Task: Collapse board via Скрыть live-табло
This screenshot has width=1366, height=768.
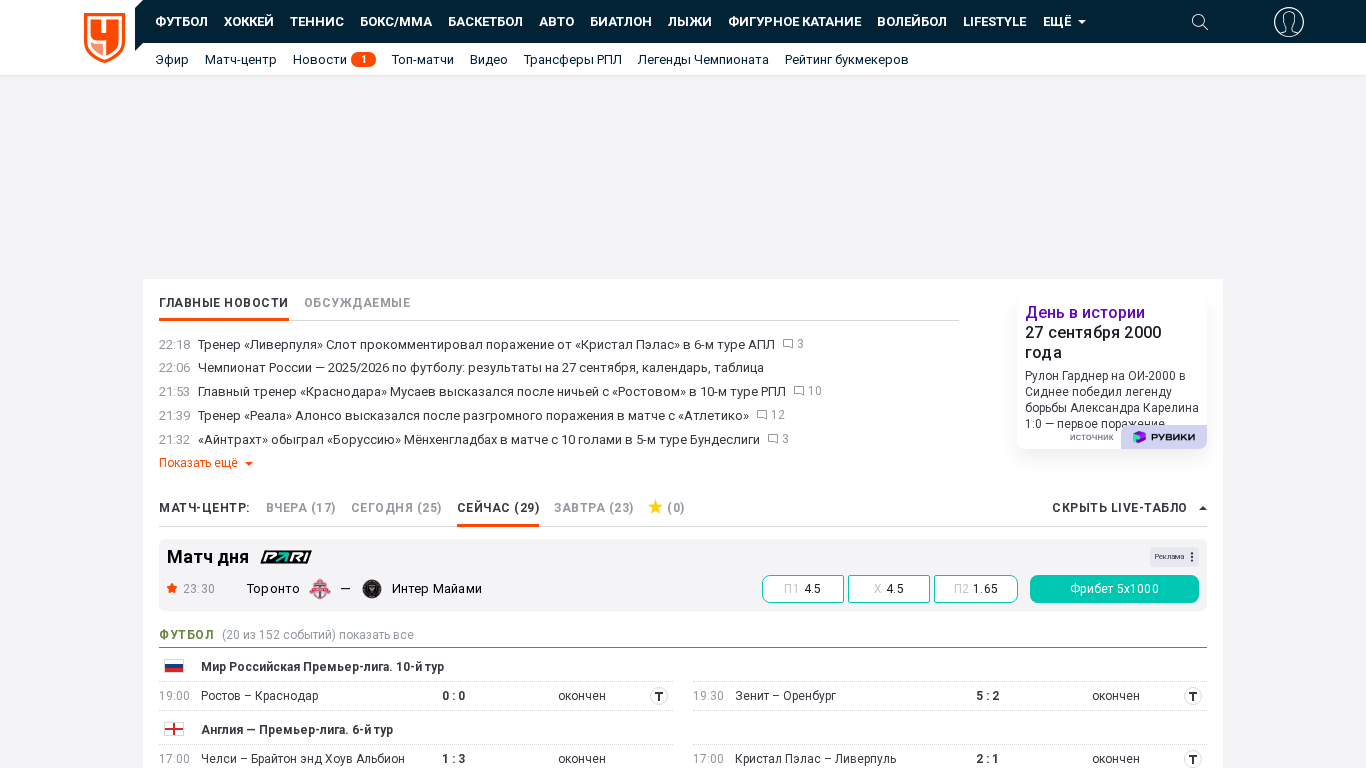Action: point(1129,508)
